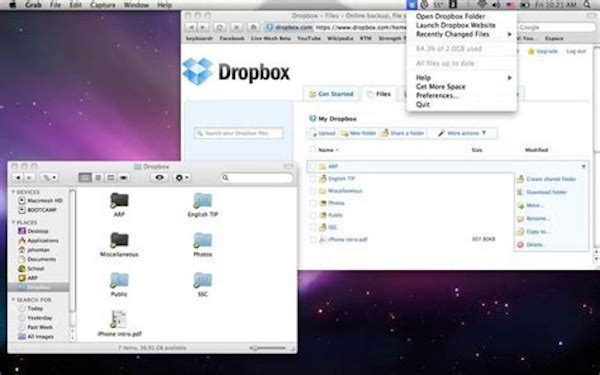Screen dimensions: 600x375
Task: Switch Finder to icon view
Action: [85, 178]
